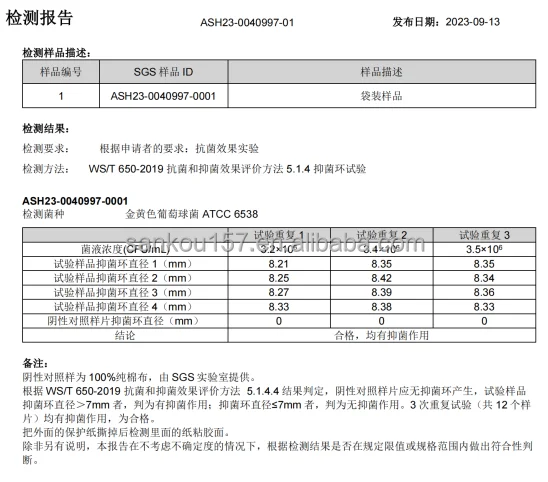Screen dimensions: 548x482
Task: Select report number ASH23-0040997-01 in header
Action: 247,23
